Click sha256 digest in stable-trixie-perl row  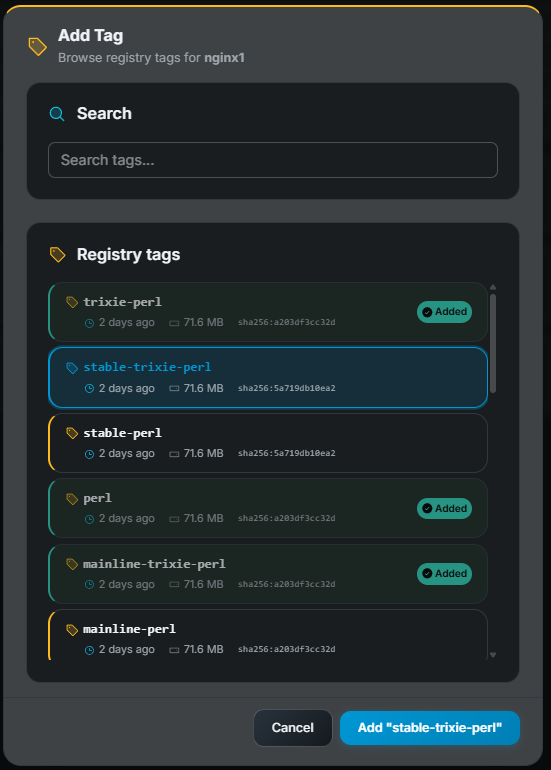[x=287, y=388]
